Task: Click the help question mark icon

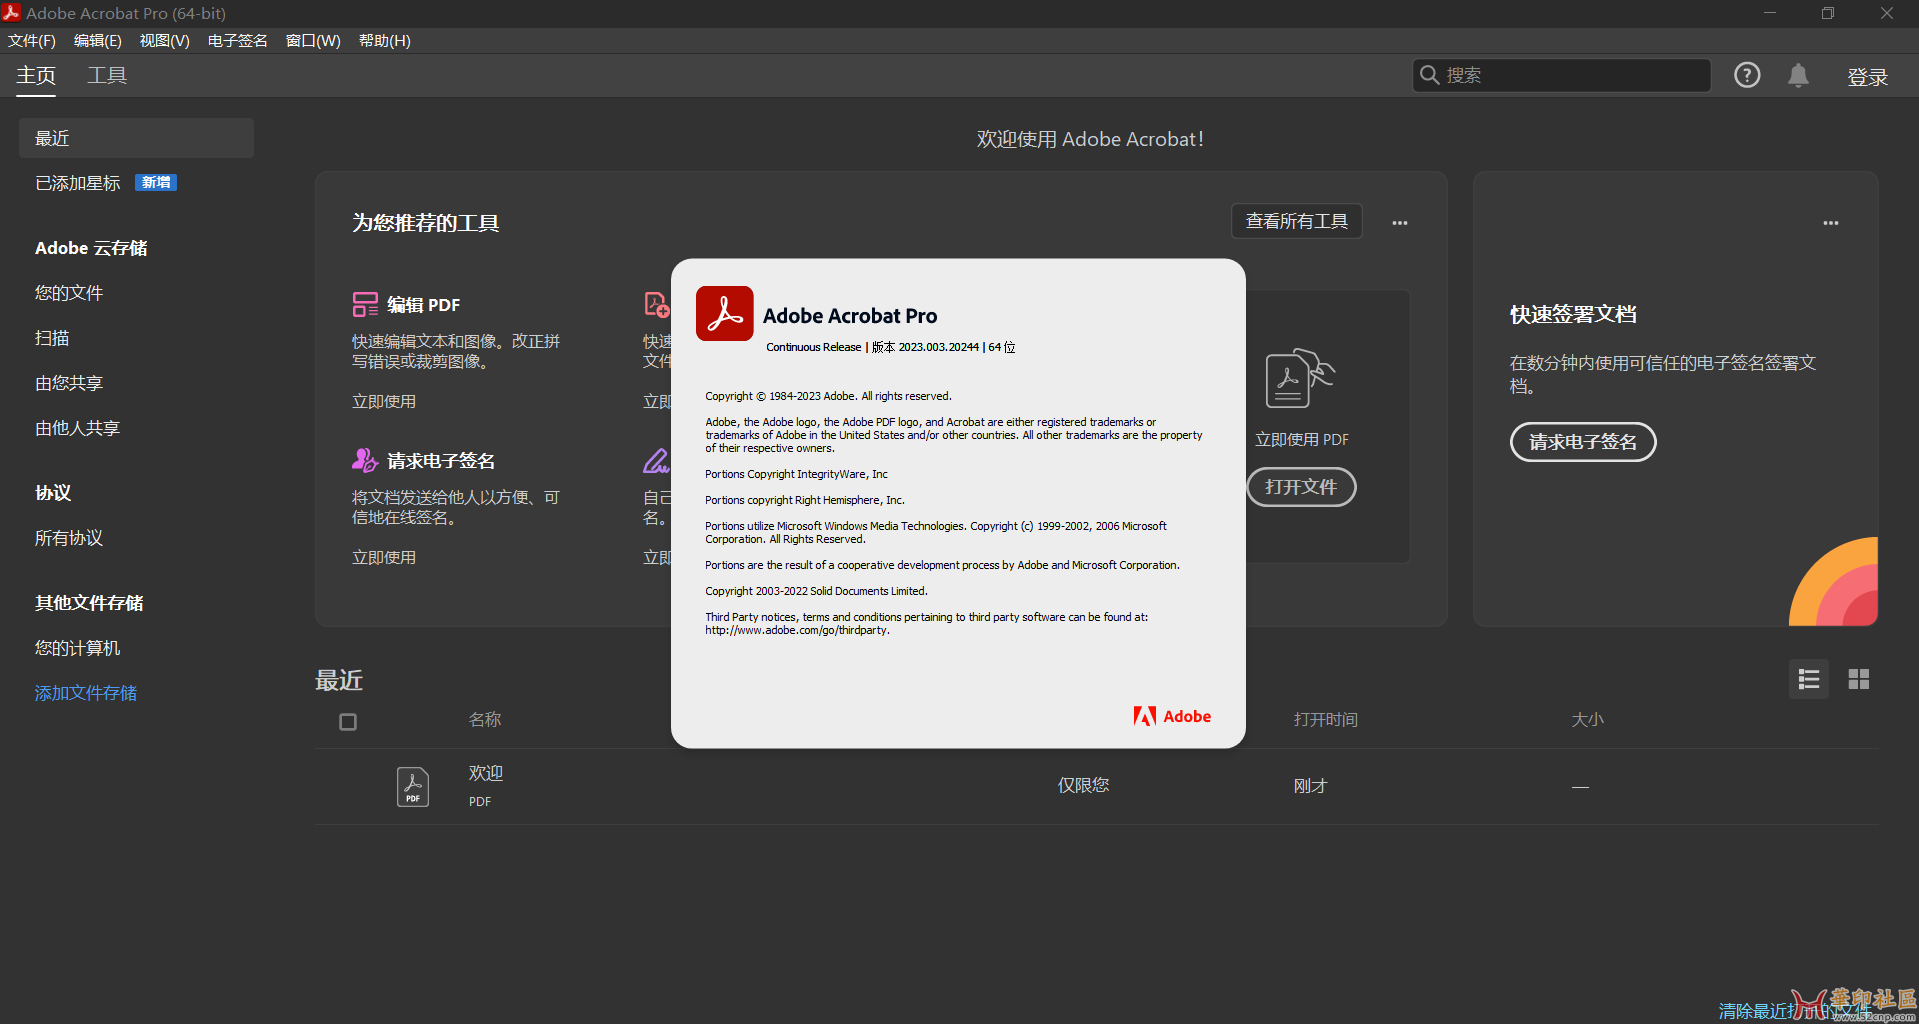Action: click(1746, 75)
